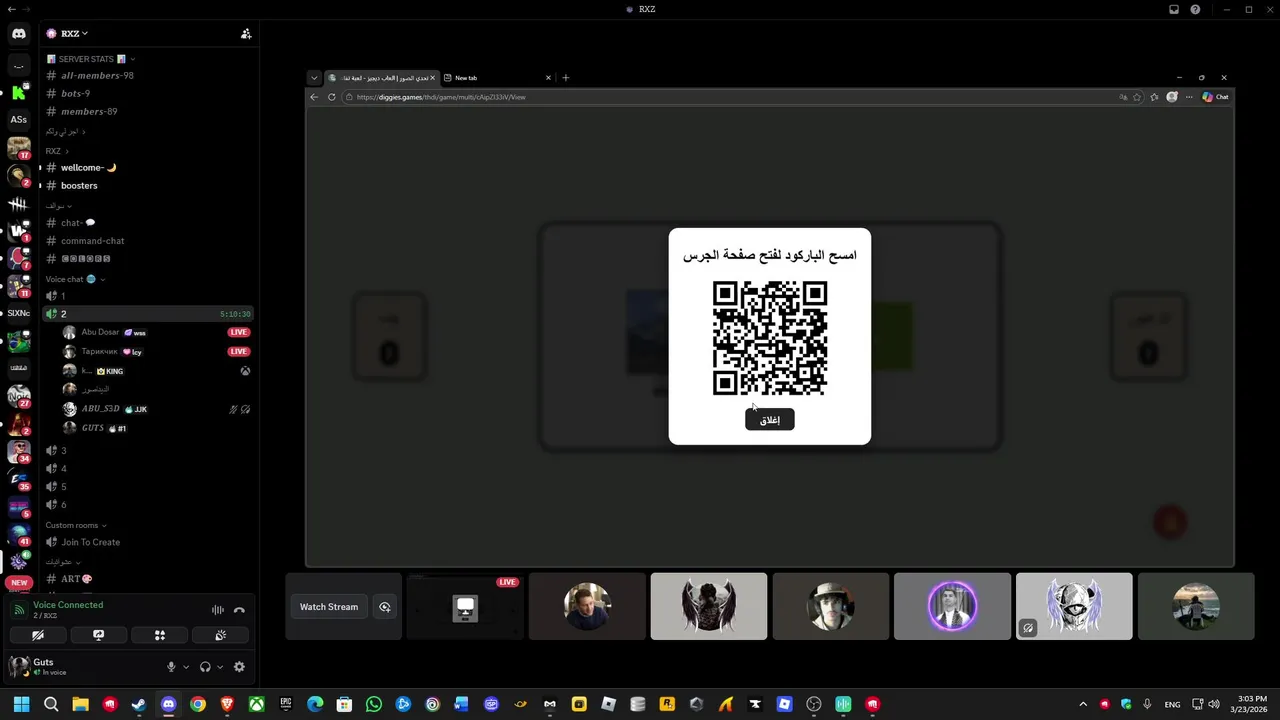
Task: Open Windows Start menu
Action: coord(22,704)
